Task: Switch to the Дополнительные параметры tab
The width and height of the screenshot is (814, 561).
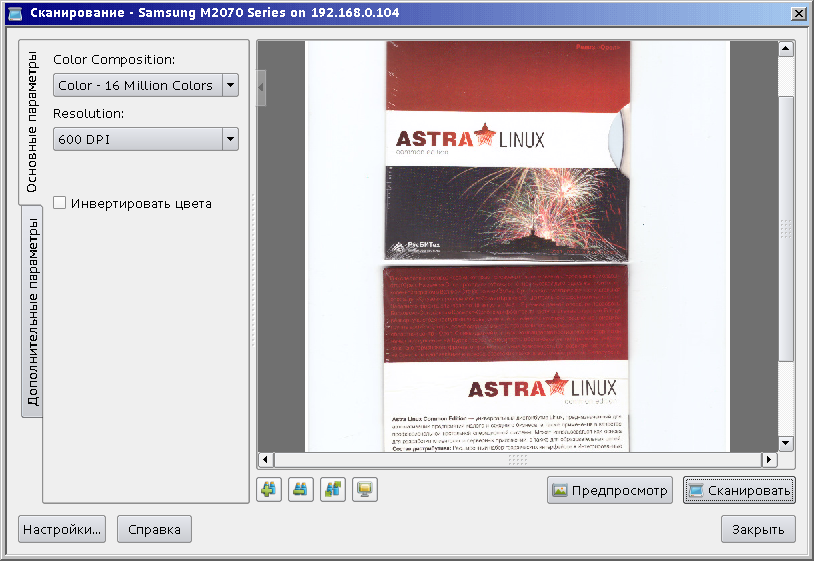Action: [x=32, y=311]
